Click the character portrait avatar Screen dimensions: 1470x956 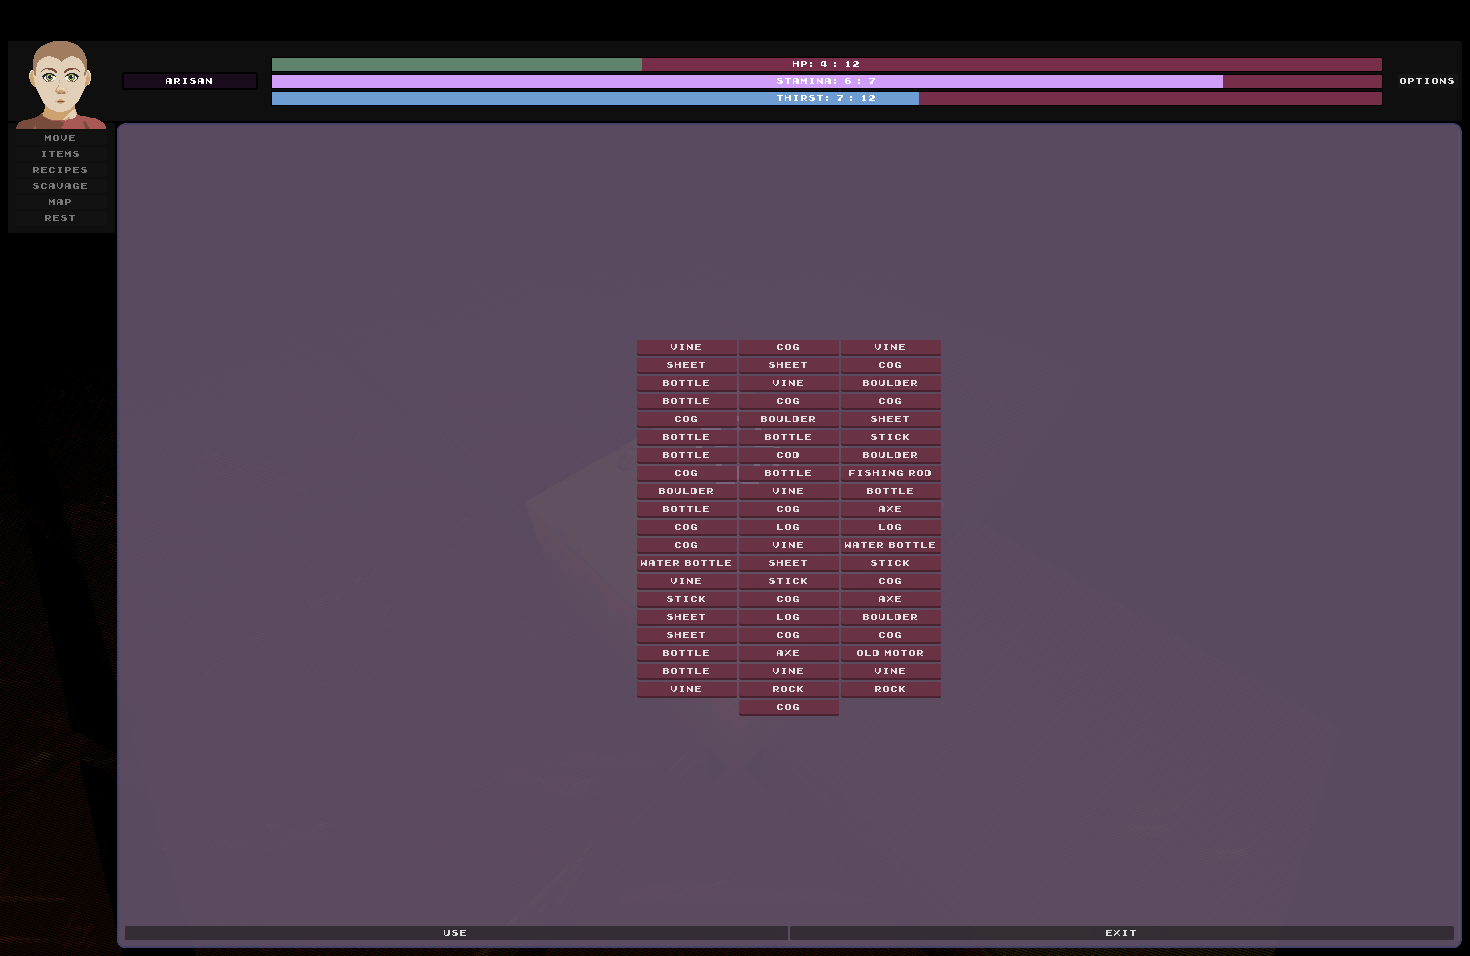tap(60, 85)
